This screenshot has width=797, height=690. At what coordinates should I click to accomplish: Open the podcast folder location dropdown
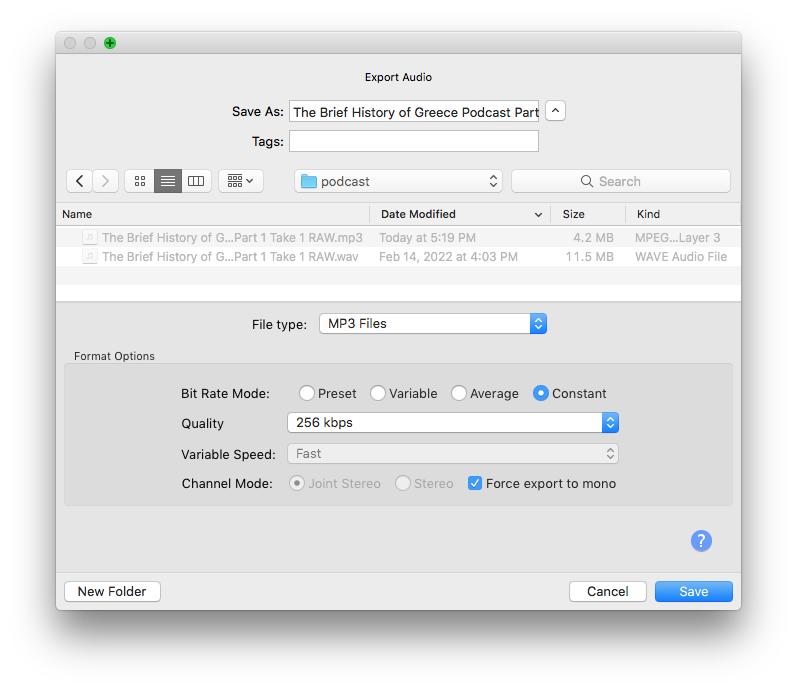(398, 181)
